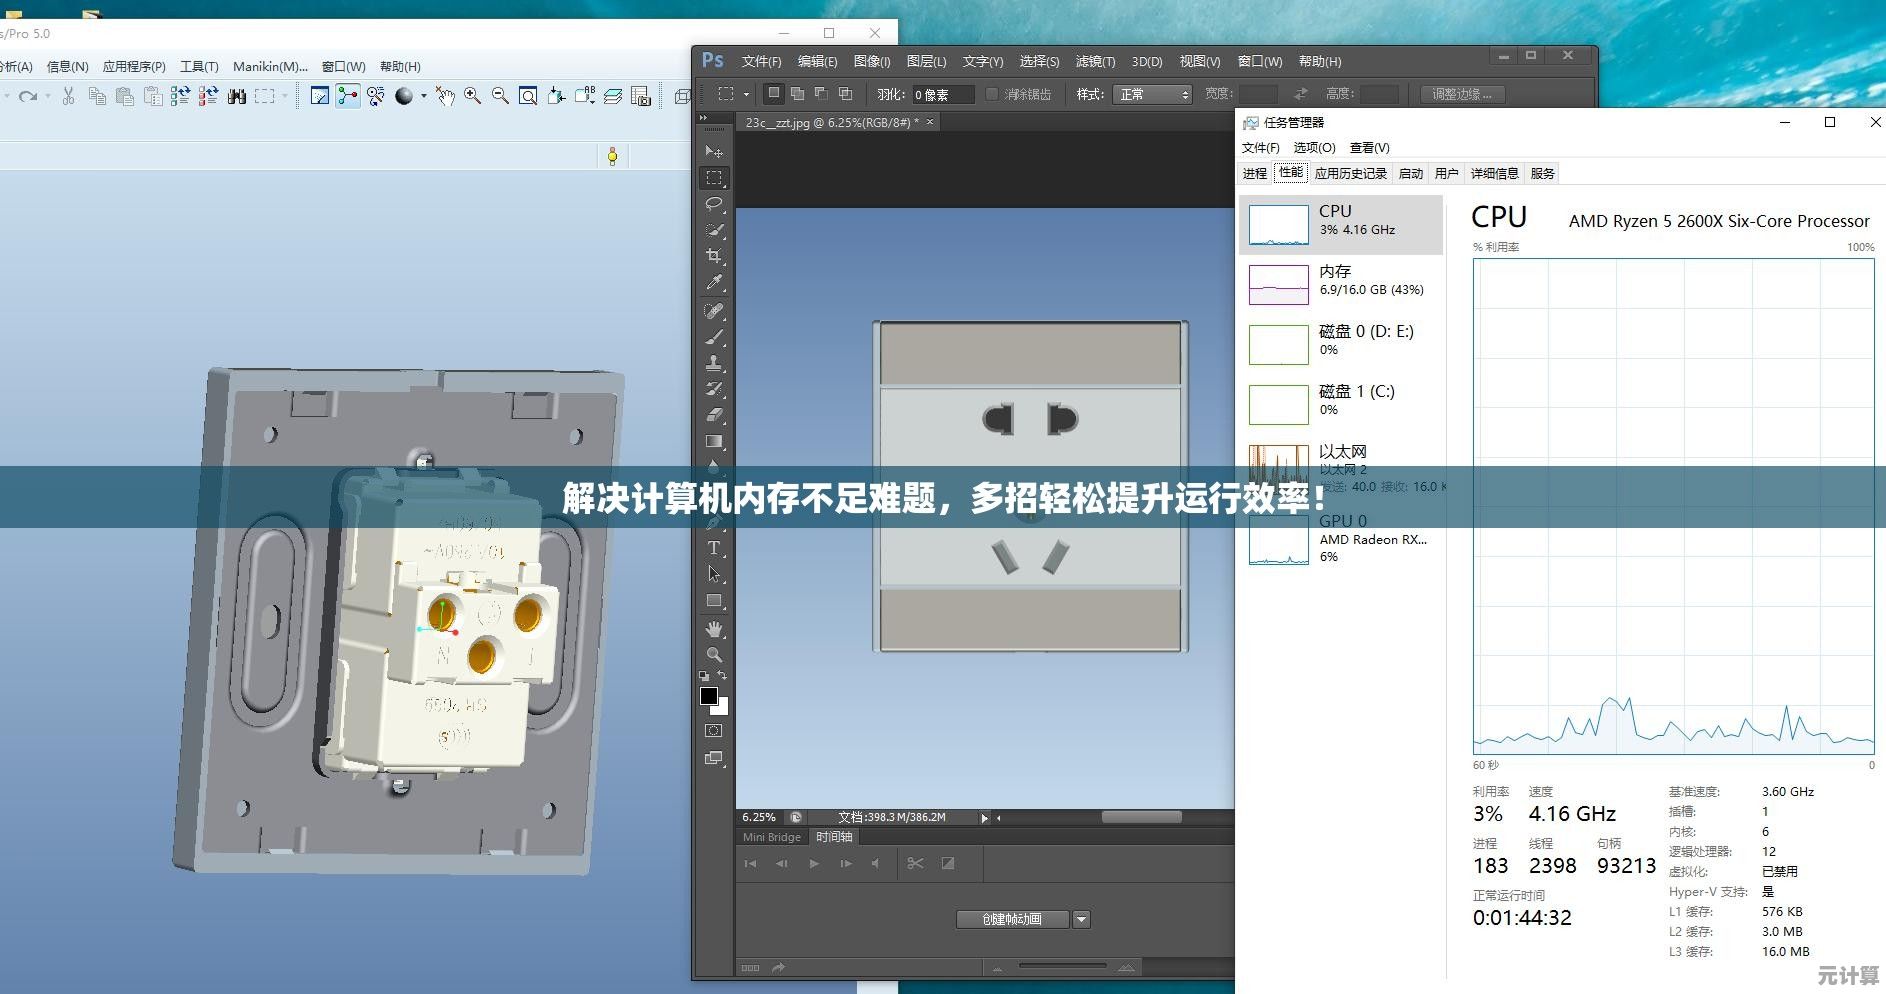The image size is (1886, 994).
Task: Select the Hand tool in Photoshop
Action: (714, 629)
